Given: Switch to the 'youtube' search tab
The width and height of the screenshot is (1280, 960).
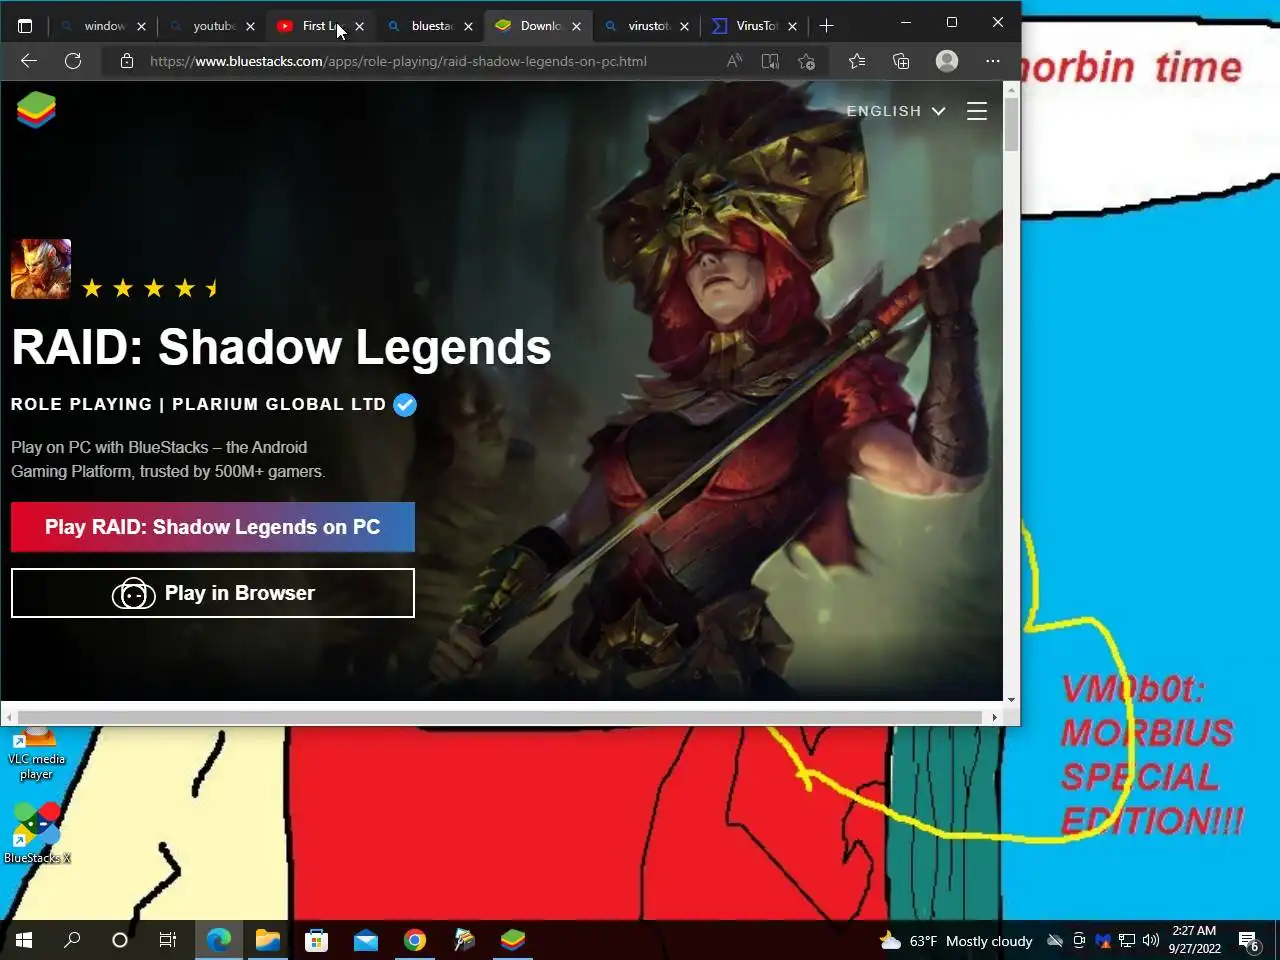Looking at the screenshot, I should tap(213, 26).
